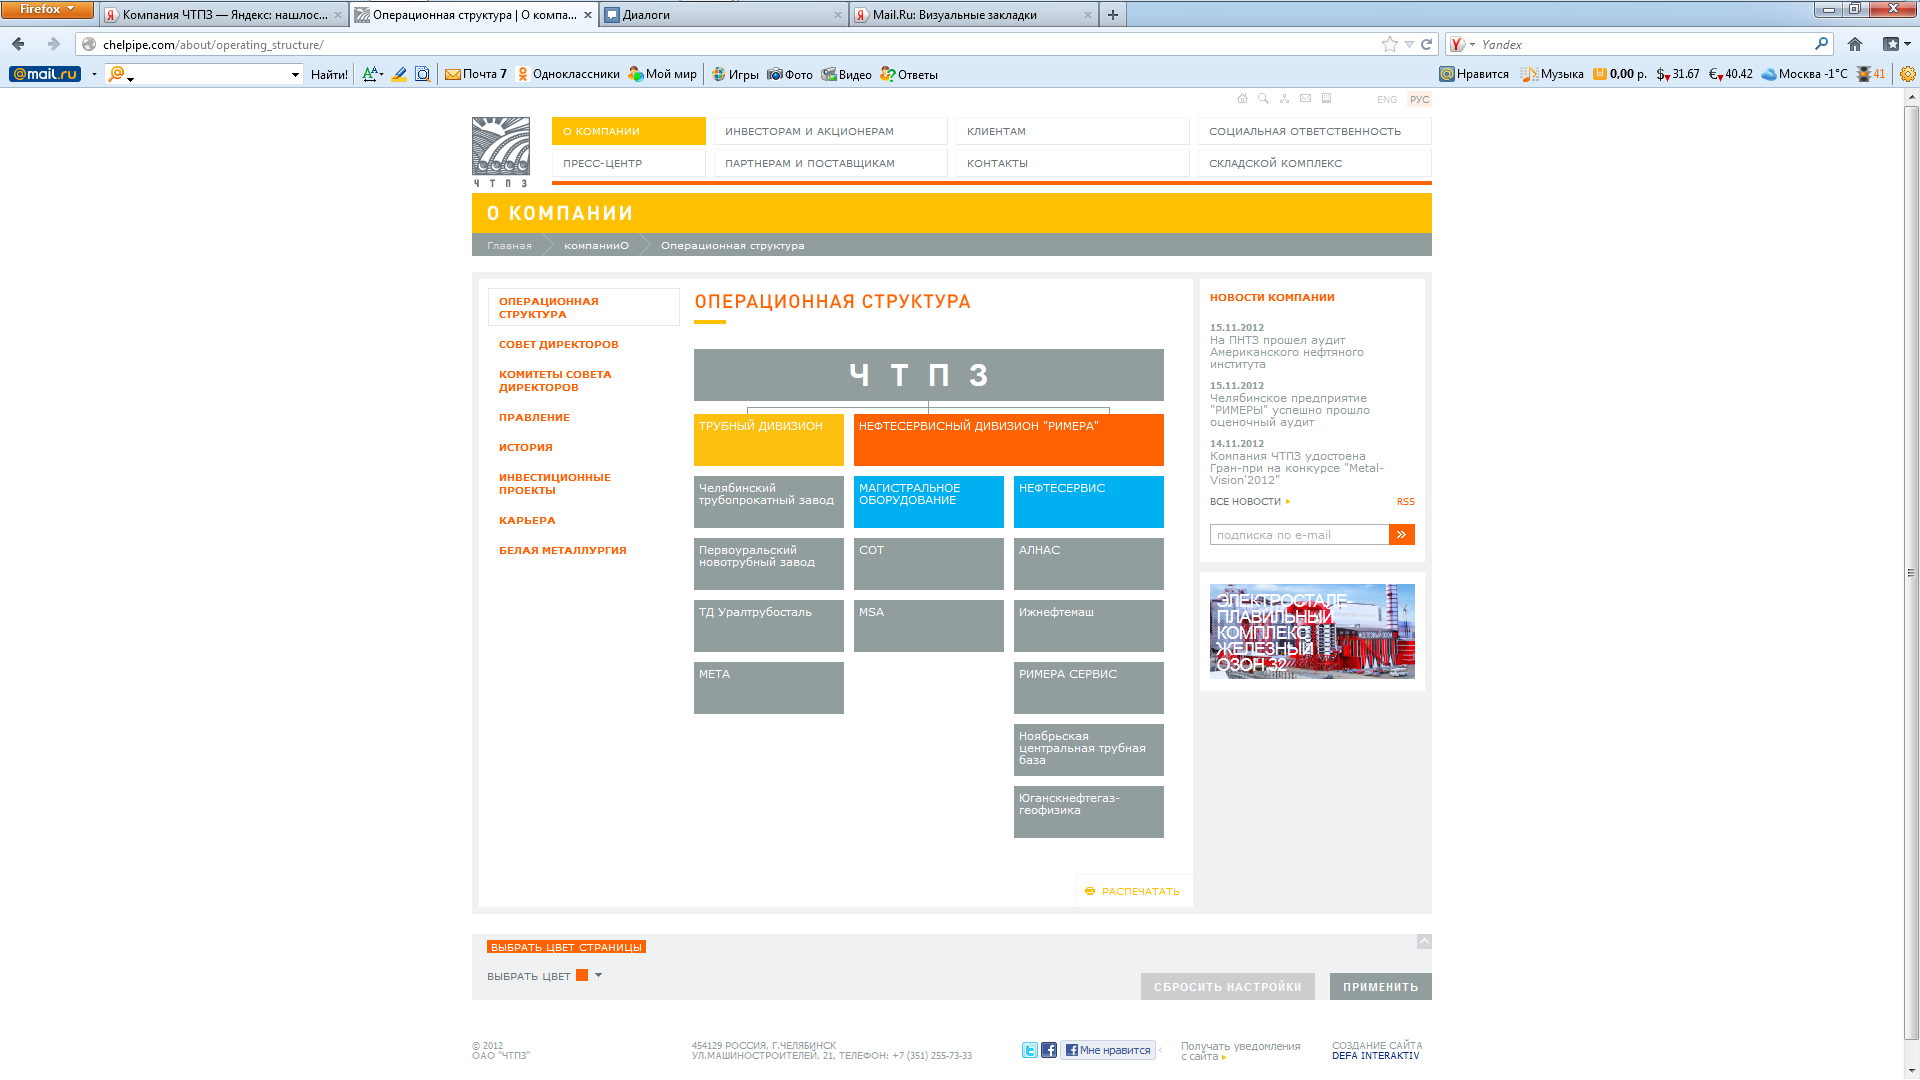
Task: Open Почта mail in toolbar
Action: point(476,74)
